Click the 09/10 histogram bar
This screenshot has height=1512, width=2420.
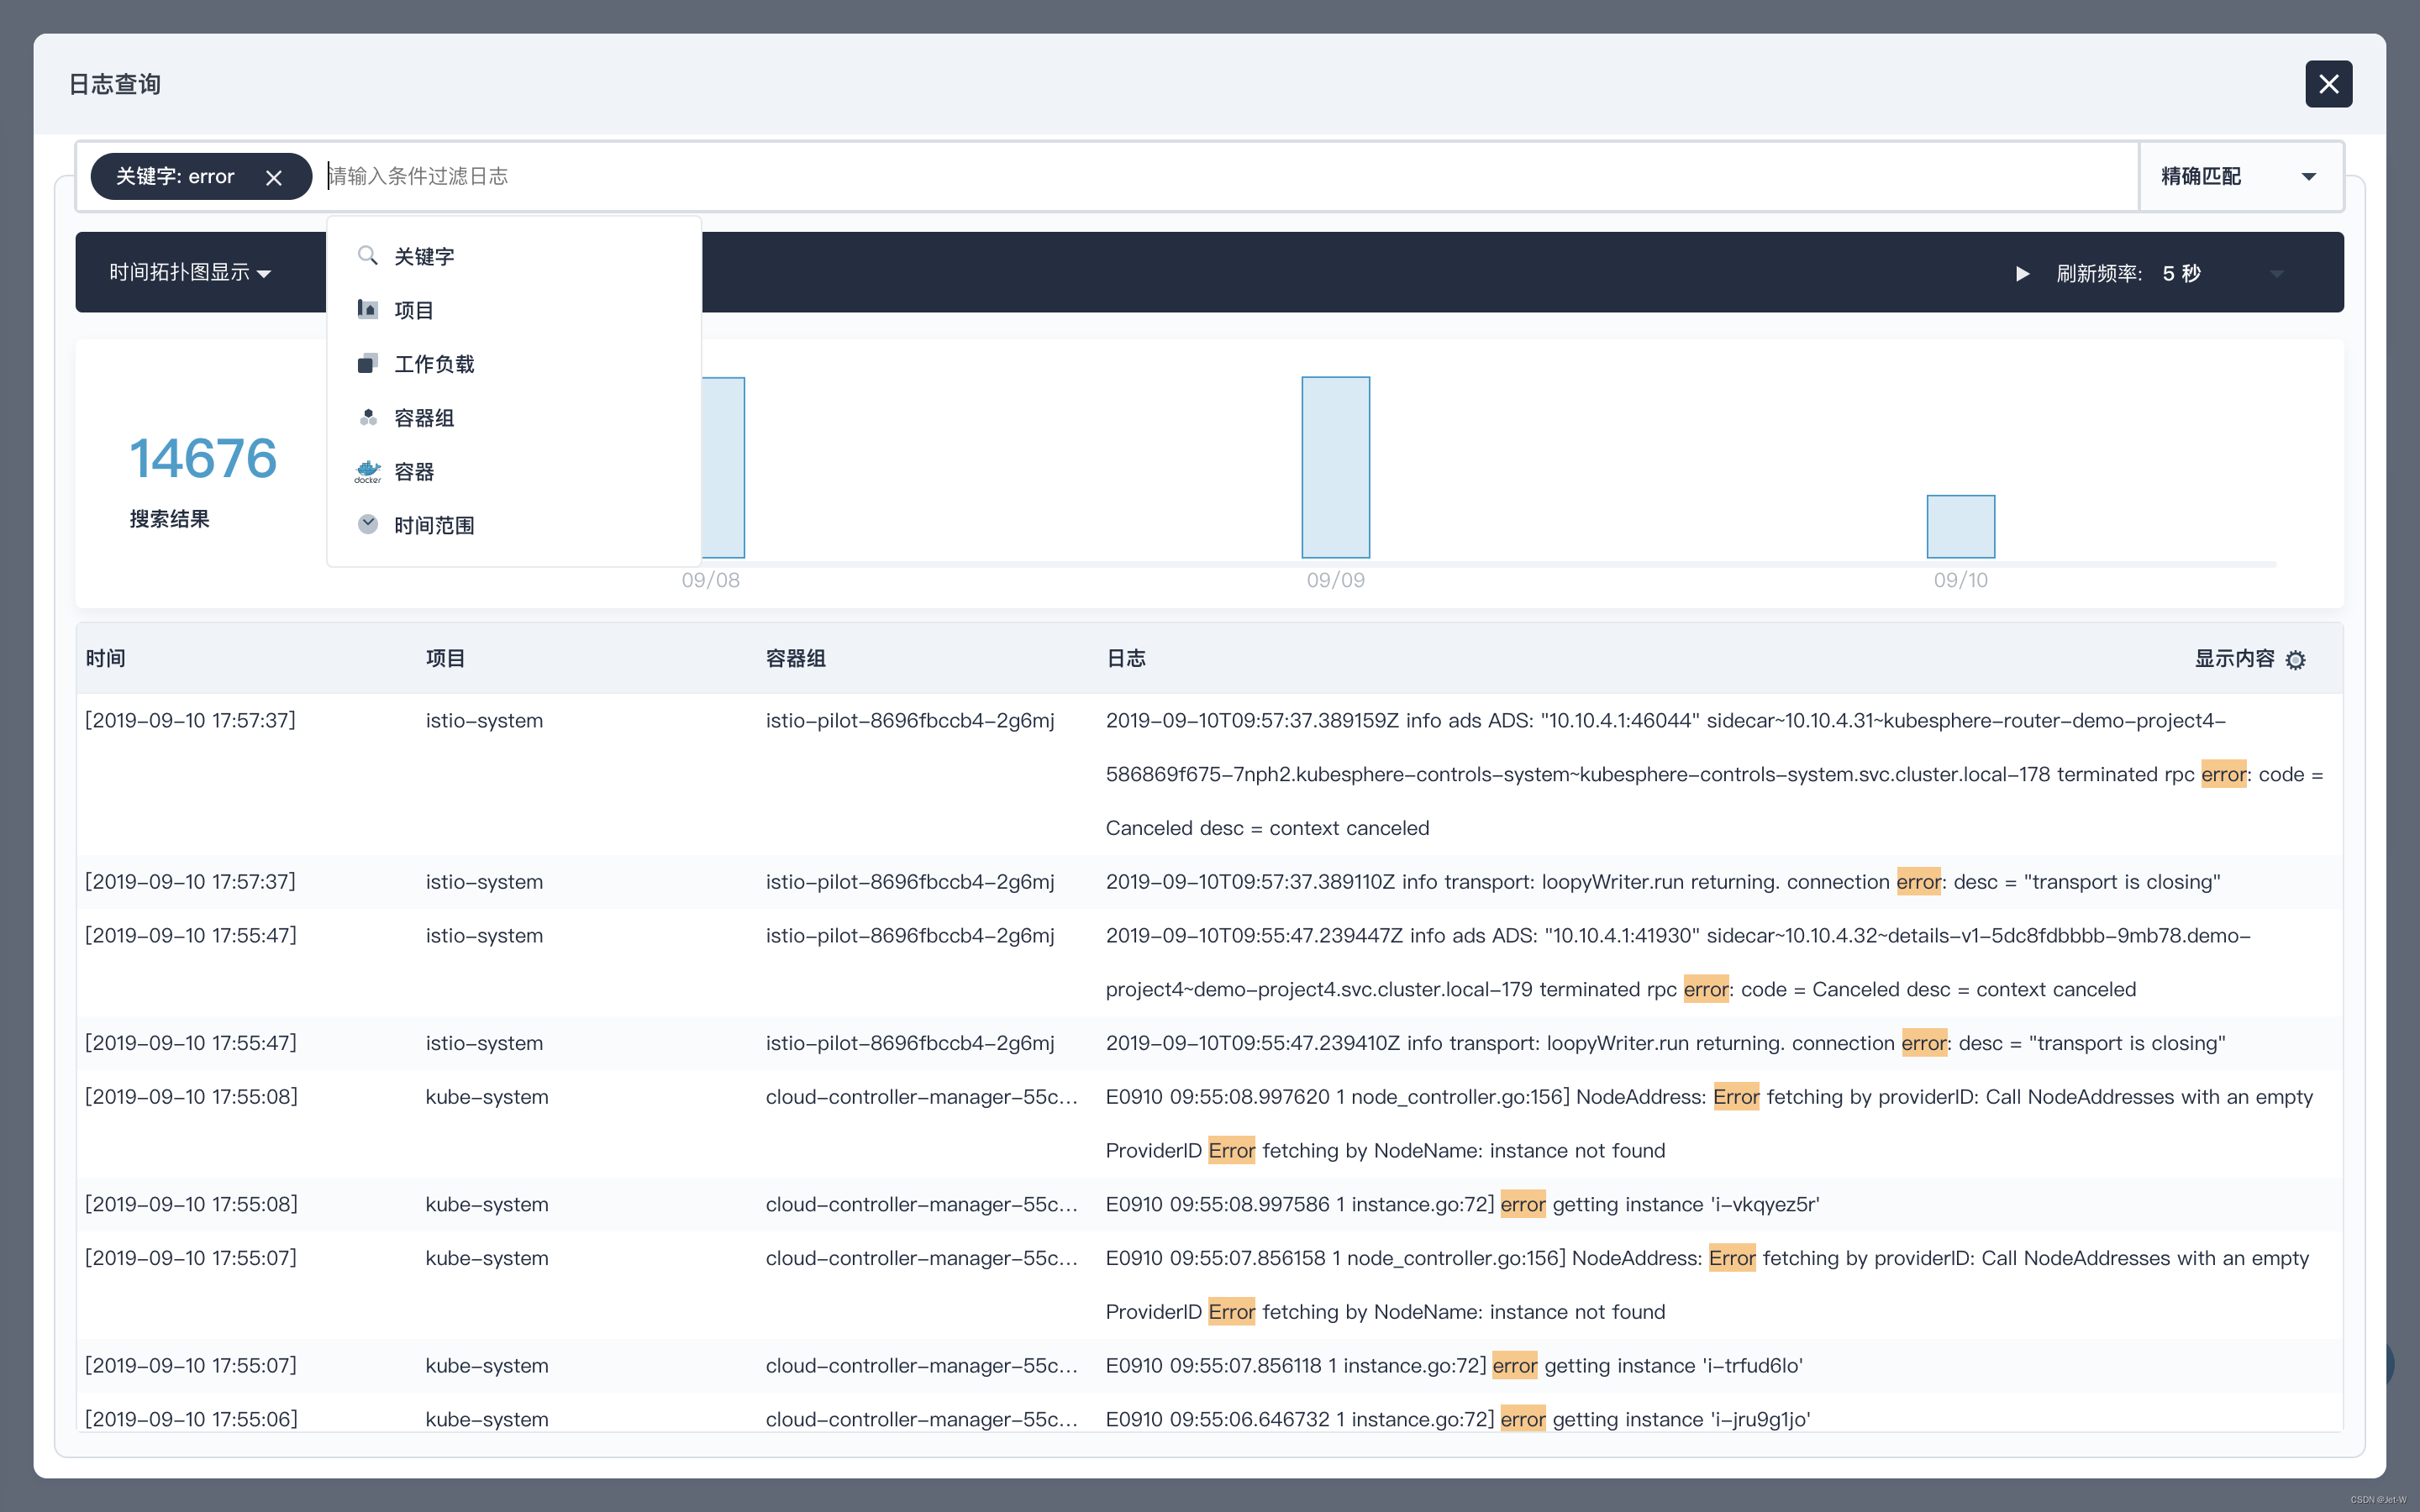click(1960, 526)
